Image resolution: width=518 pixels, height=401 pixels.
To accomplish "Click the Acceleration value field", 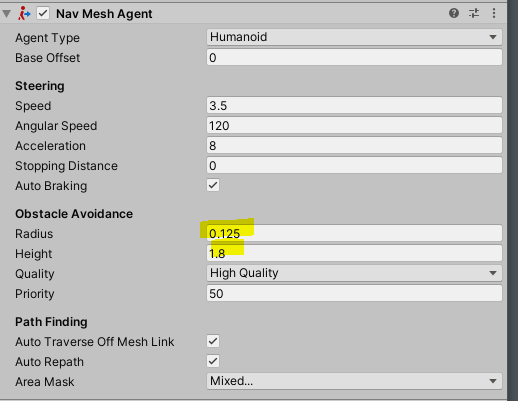I will tap(354, 146).
